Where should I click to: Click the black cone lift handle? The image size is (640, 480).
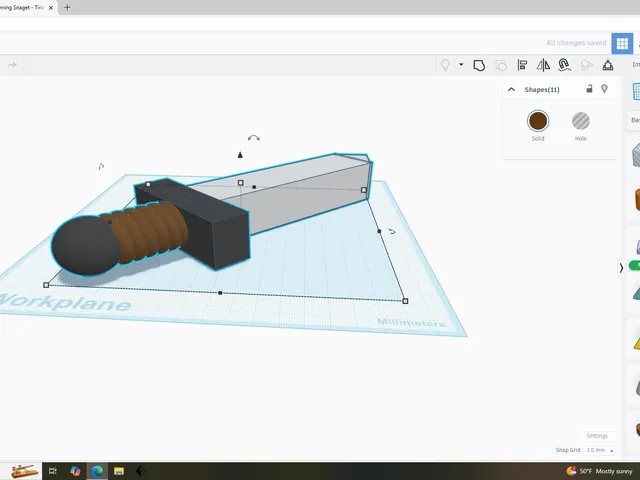(x=240, y=155)
